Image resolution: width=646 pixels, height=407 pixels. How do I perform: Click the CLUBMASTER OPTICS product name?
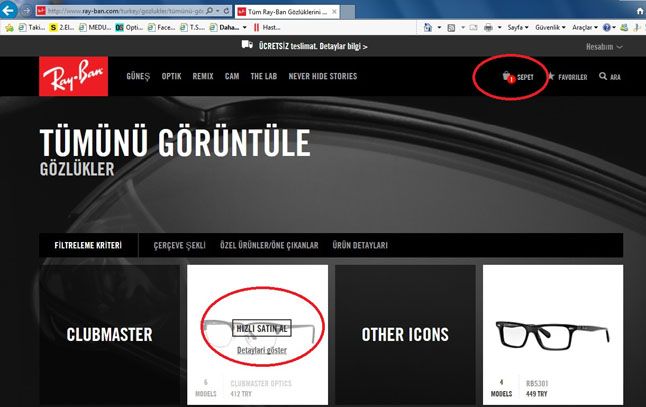coord(261,384)
